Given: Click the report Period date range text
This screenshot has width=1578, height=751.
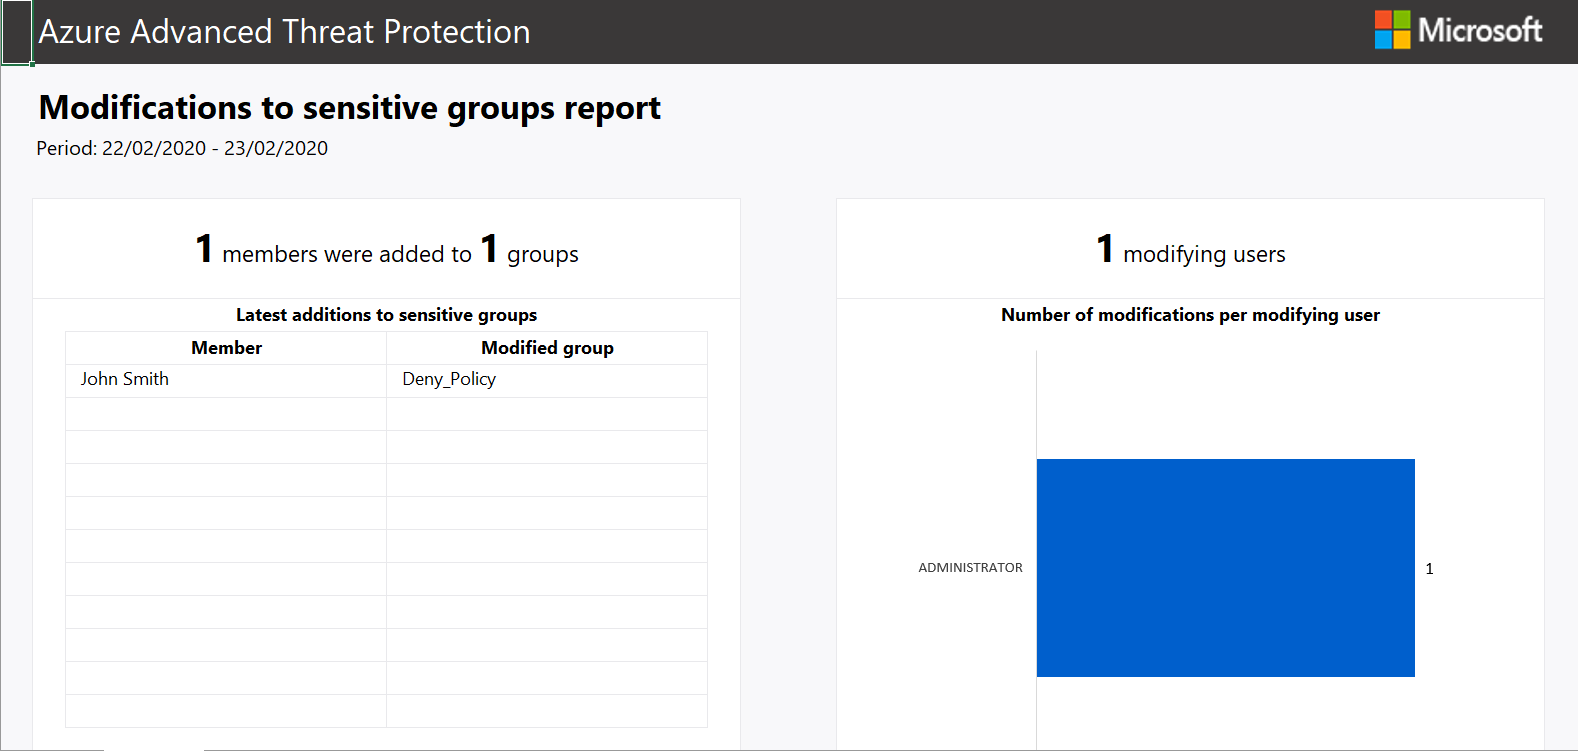Looking at the screenshot, I should coord(182,148).
